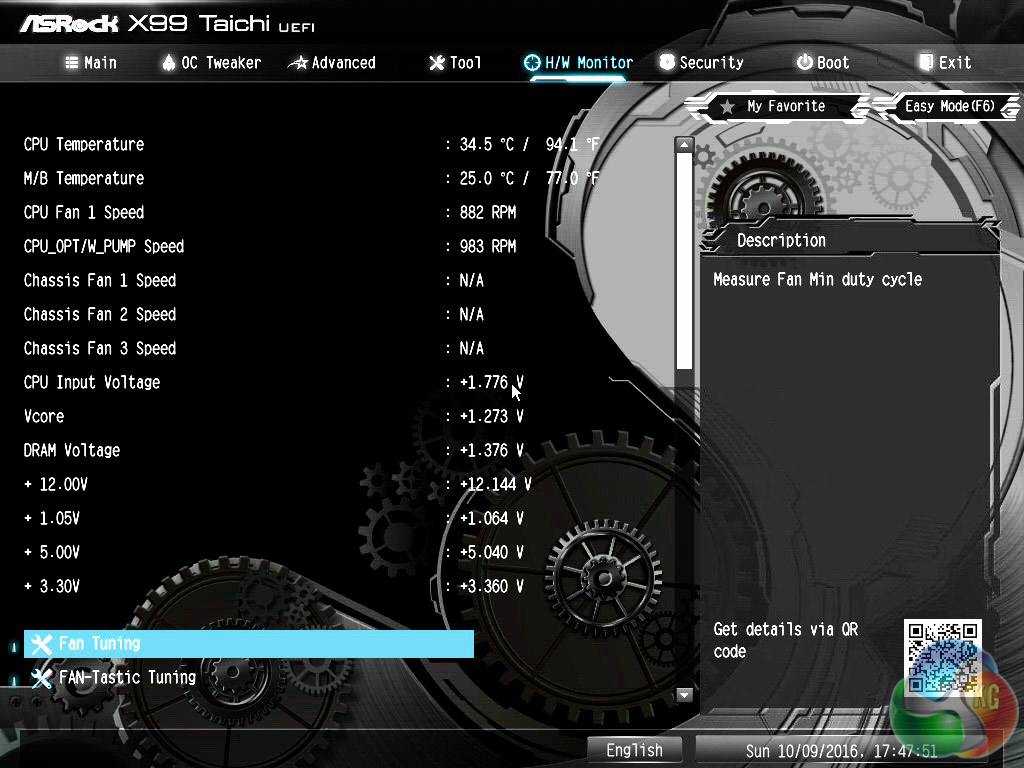Viewport: 1024px width, 768px height.
Task: Click the date and time display
Action: (x=841, y=751)
